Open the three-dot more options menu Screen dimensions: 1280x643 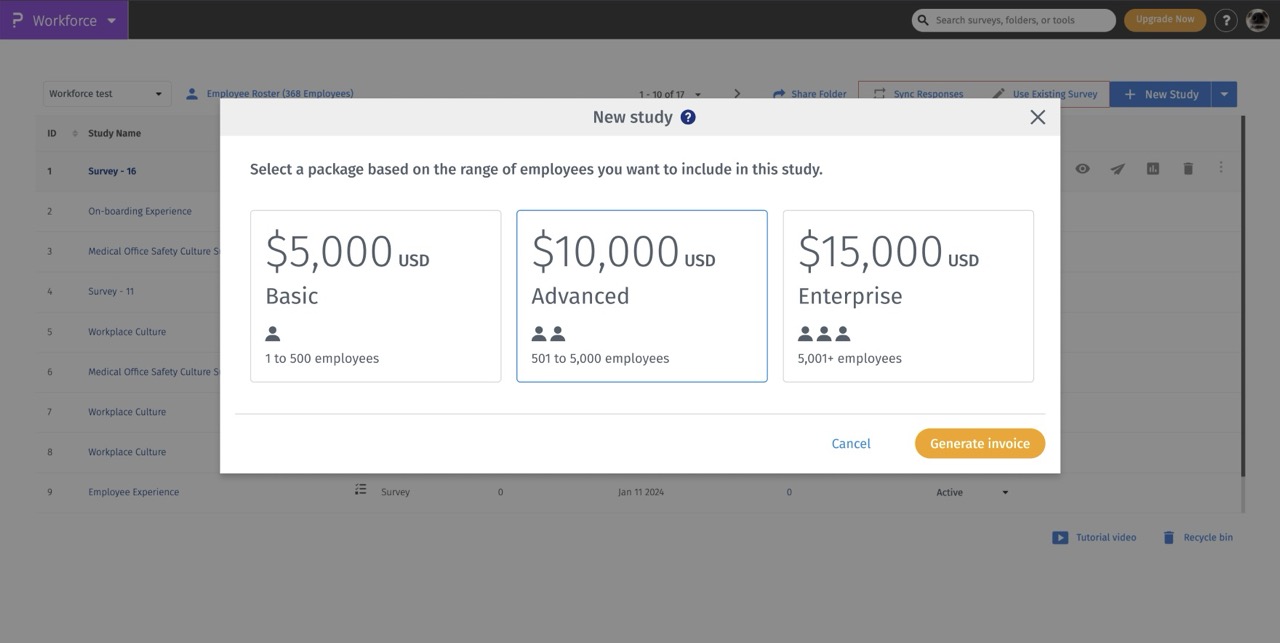point(1221,168)
